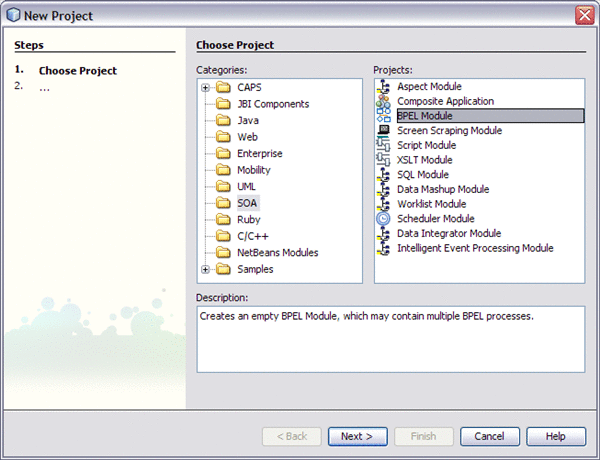Click the Composite Application project icon
The width and height of the screenshot is (600, 460).
coord(383,101)
